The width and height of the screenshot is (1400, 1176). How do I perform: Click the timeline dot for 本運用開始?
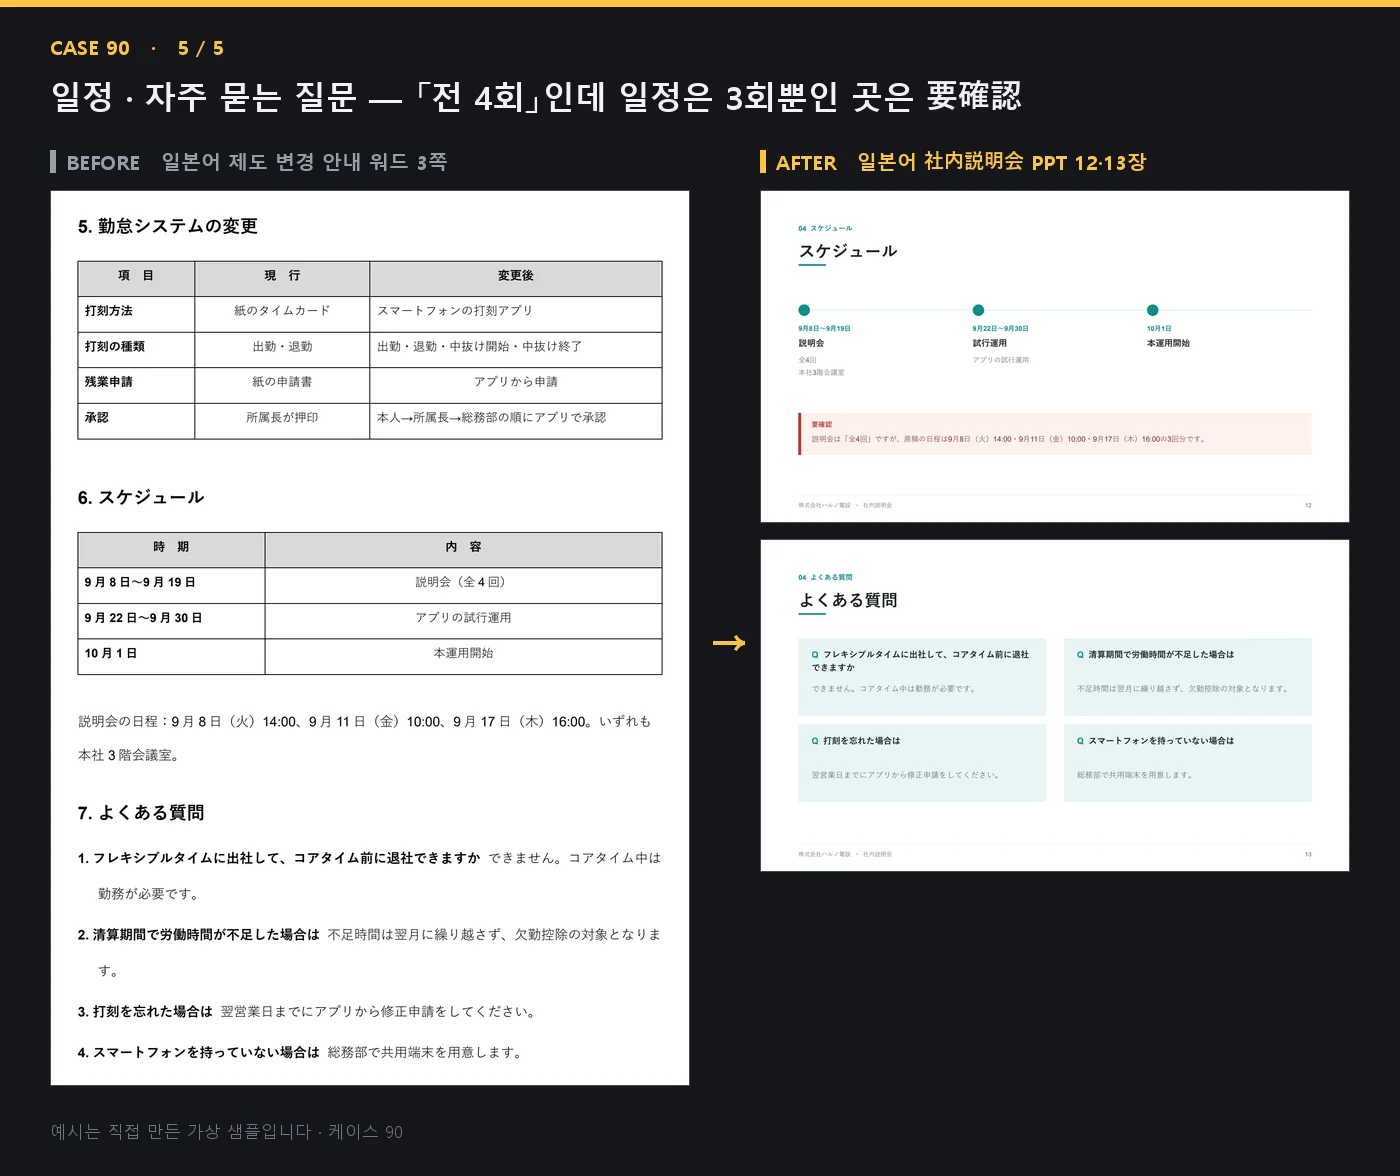(1152, 310)
